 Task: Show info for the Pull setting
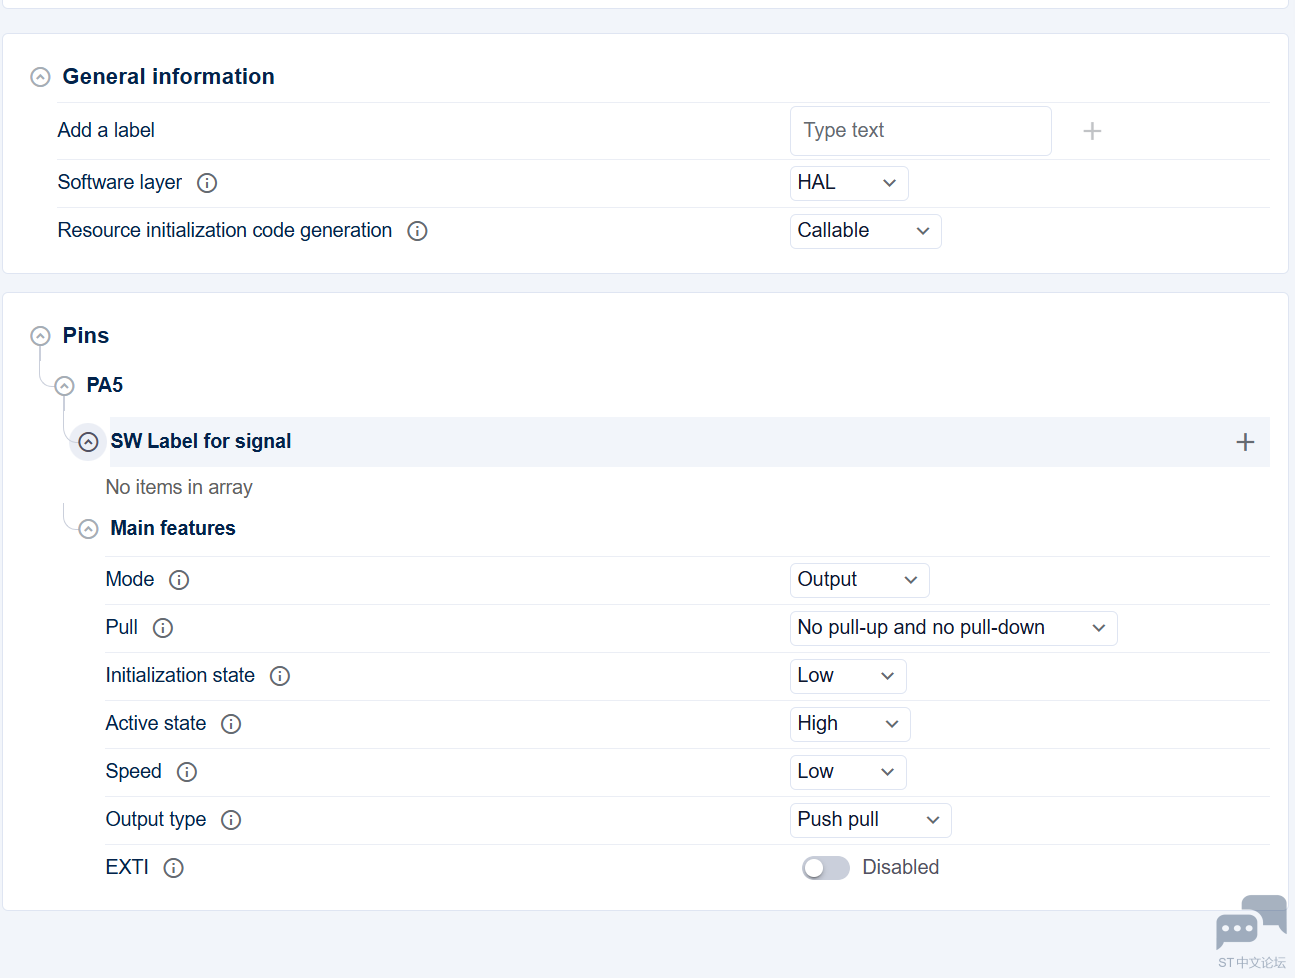163,628
